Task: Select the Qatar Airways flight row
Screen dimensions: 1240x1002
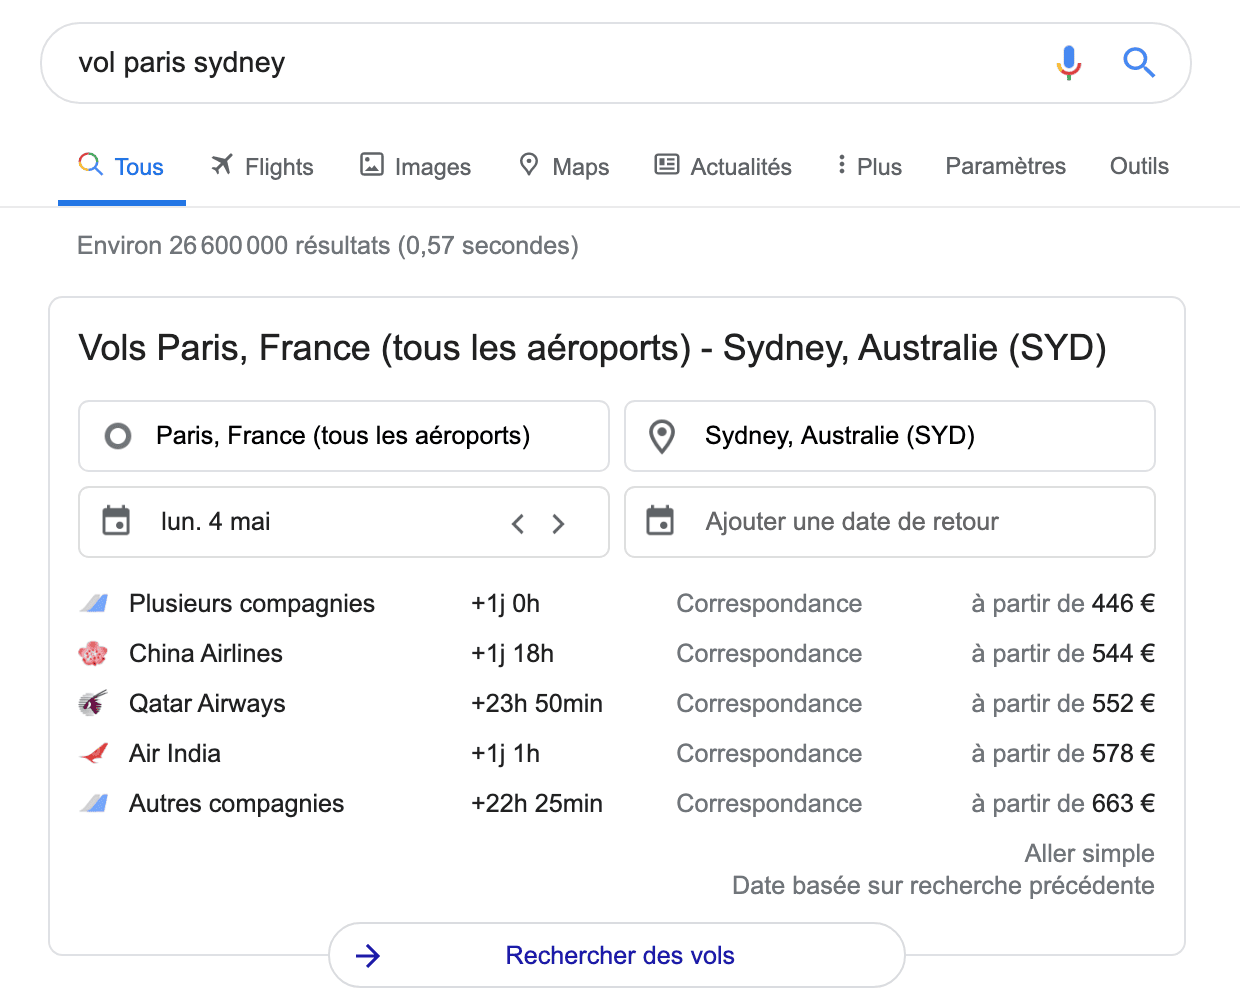Action: pyautogui.click(x=617, y=704)
